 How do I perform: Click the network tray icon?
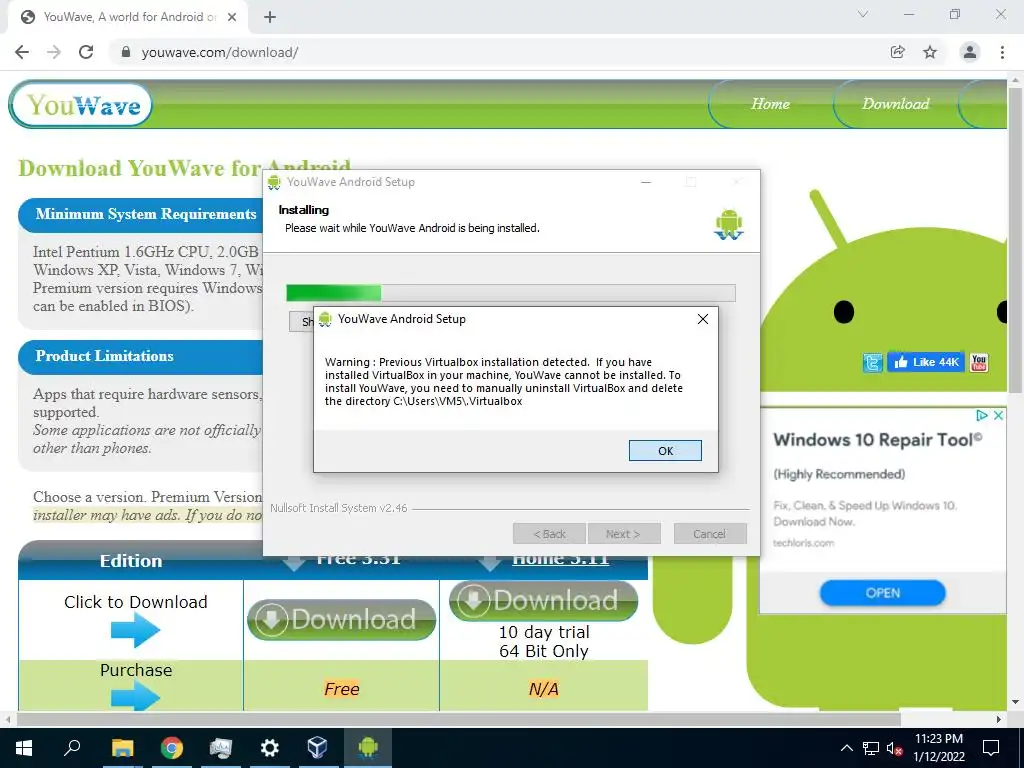pyautogui.click(x=871, y=748)
